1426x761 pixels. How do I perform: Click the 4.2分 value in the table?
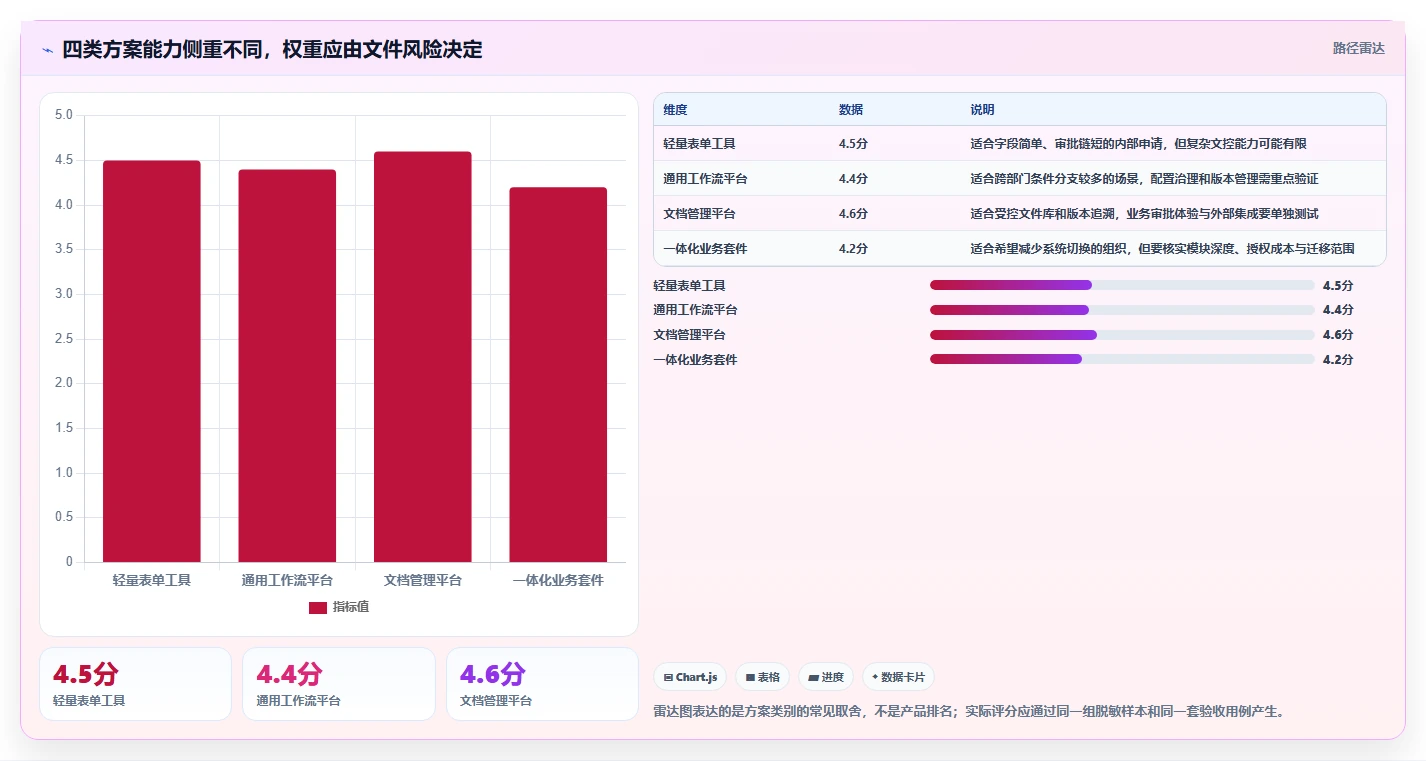(853, 249)
